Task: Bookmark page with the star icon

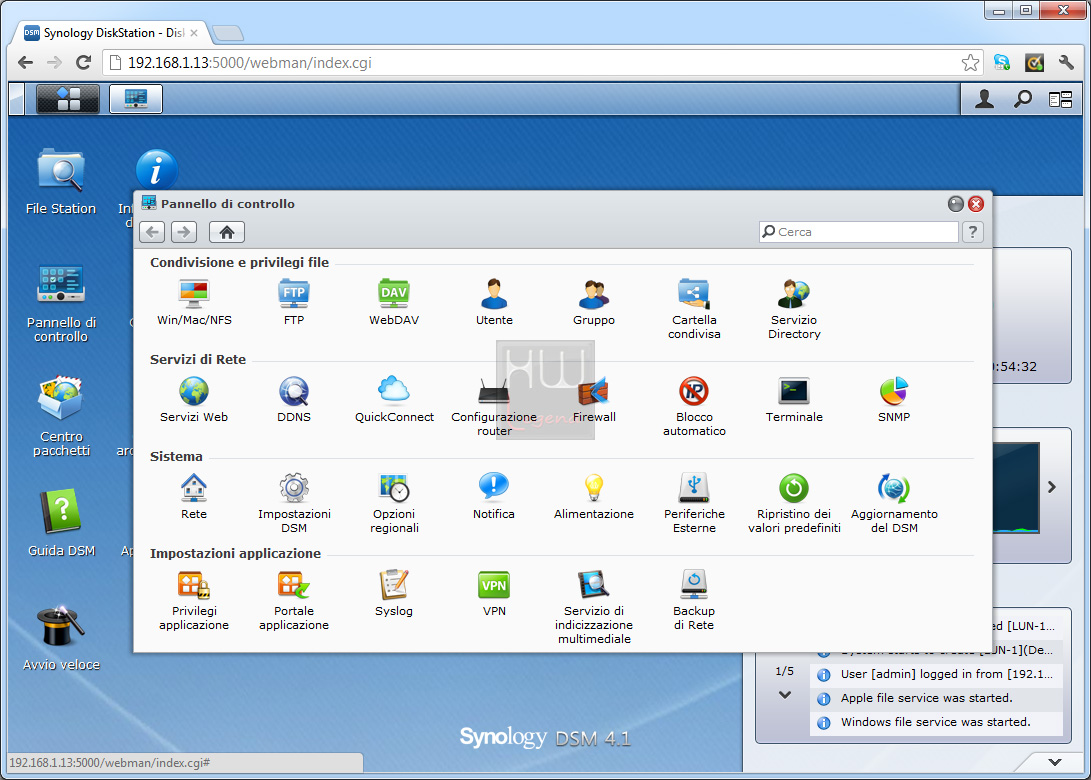Action: (970, 63)
